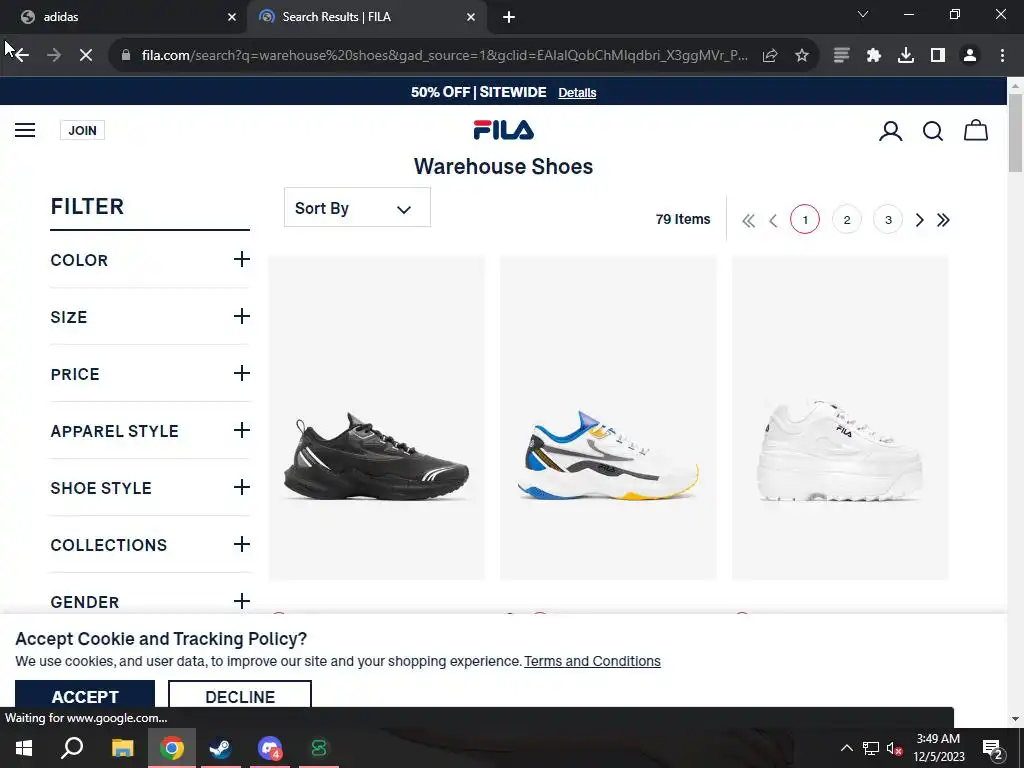Open Chrome profile avatar
This screenshot has width=1024, height=768.
[x=970, y=56]
